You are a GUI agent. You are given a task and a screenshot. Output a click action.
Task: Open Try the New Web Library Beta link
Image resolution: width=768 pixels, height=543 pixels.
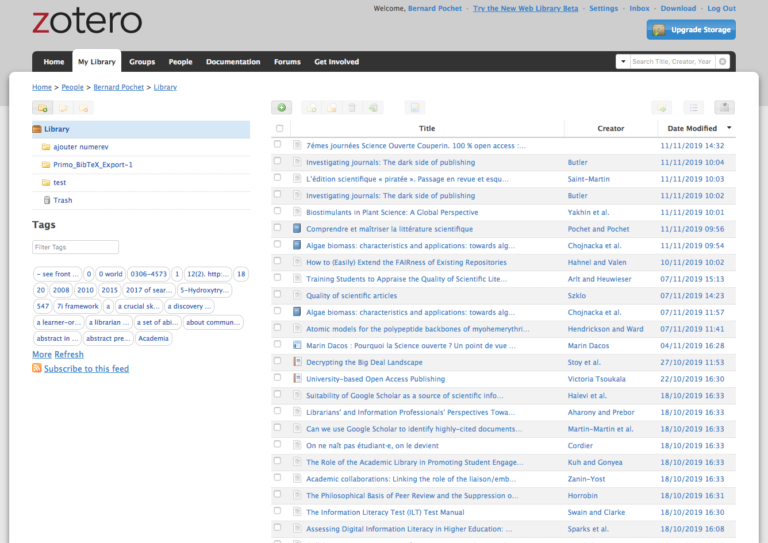tap(526, 8)
